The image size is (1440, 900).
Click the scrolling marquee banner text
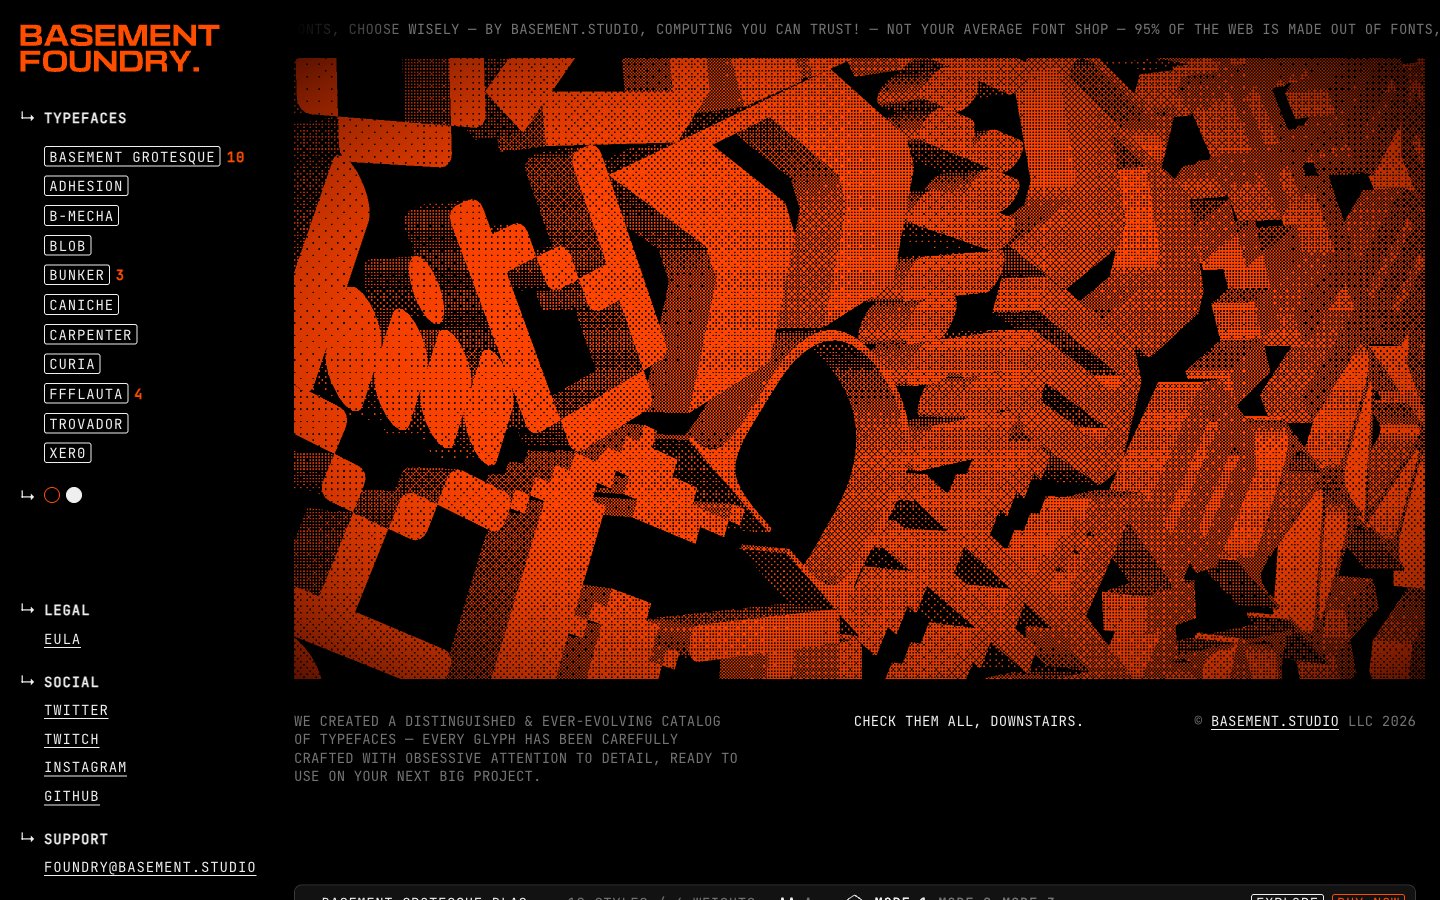coord(867,29)
